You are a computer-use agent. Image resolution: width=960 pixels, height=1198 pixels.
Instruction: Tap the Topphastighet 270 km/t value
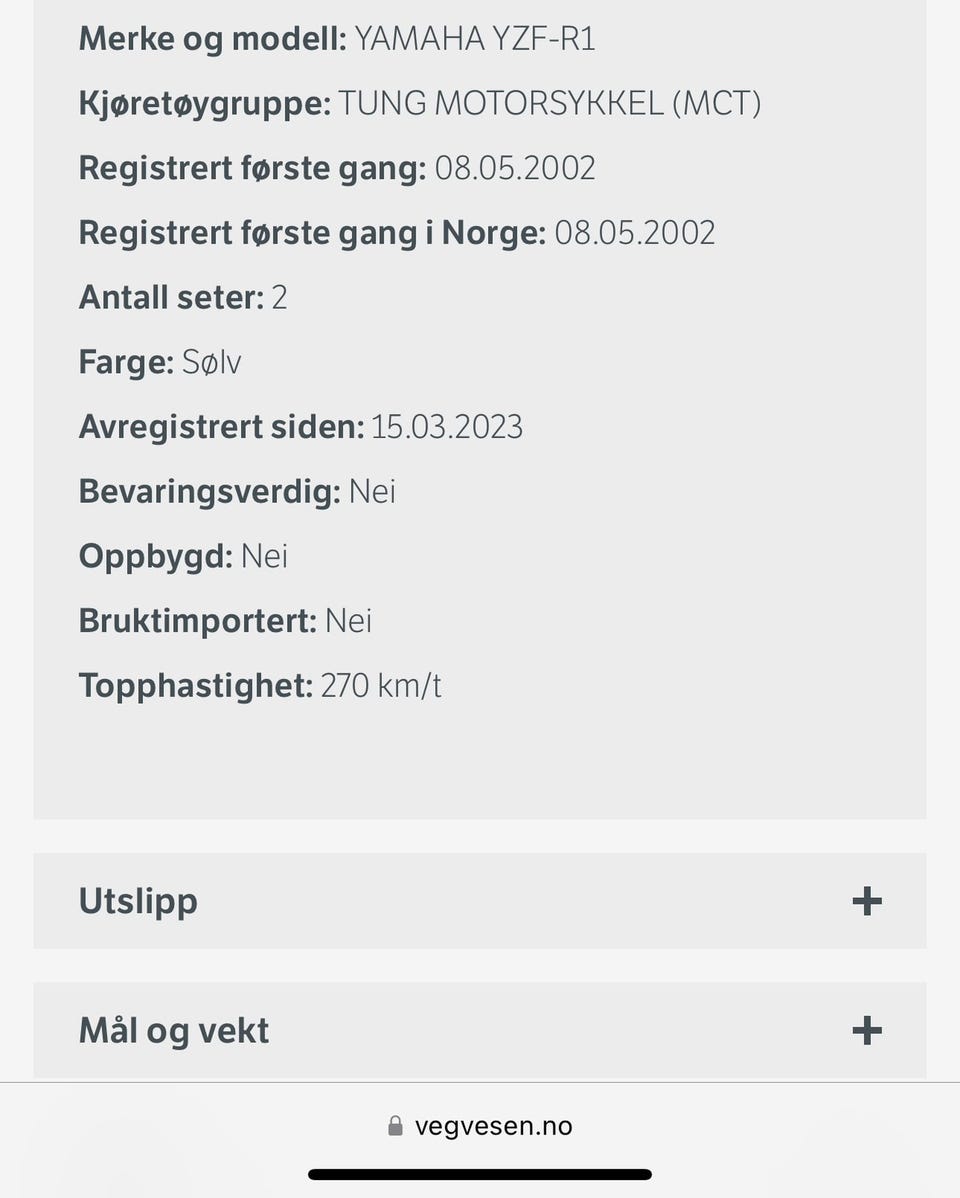(381, 686)
